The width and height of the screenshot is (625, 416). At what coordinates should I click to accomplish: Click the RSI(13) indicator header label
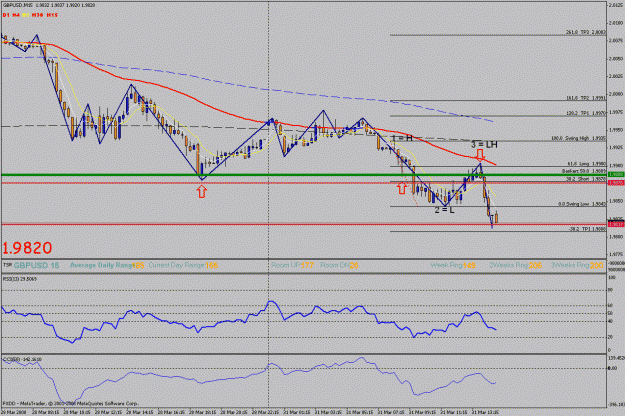20,279
